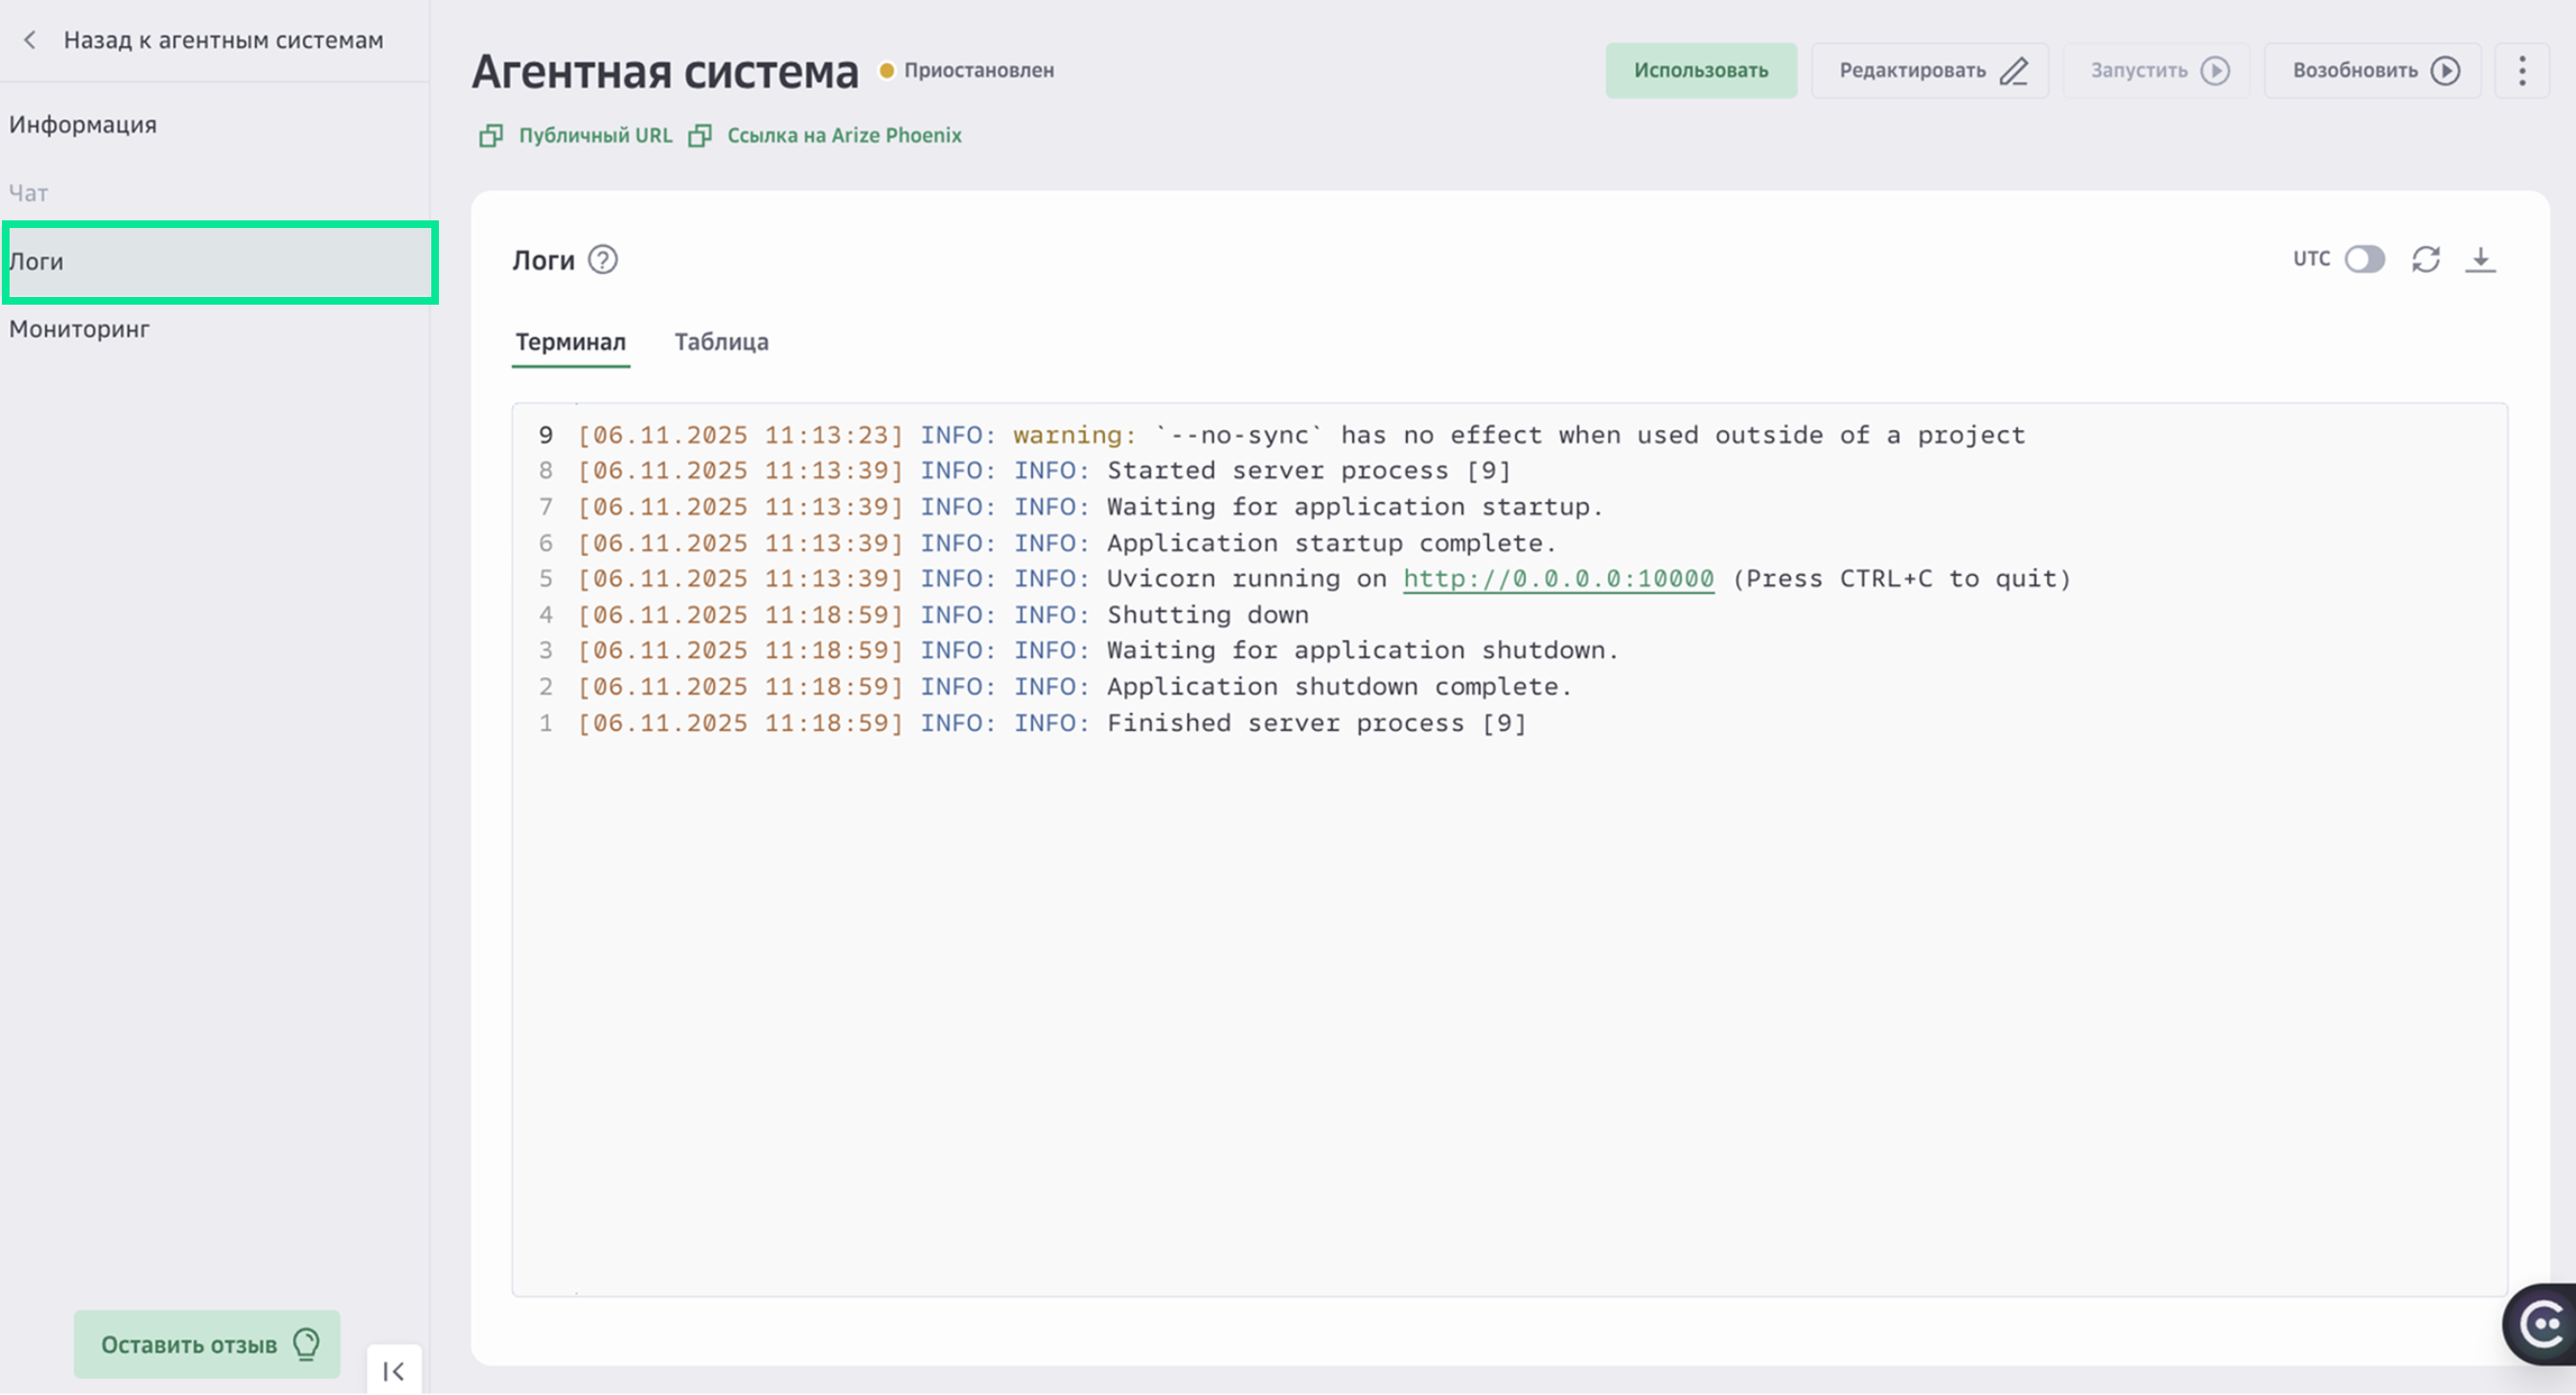Open the refresh logs icon
The image size is (2576, 1395).
click(x=2426, y=259)
